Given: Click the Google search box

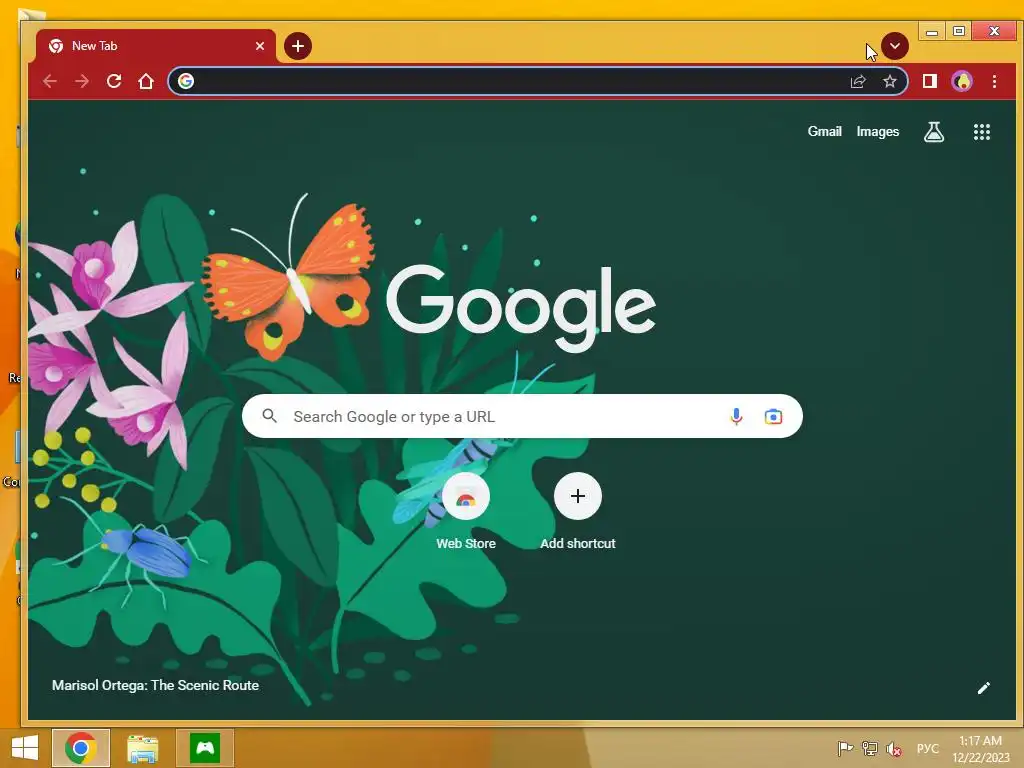Looking at the screenshot, I should pos(522,416).
